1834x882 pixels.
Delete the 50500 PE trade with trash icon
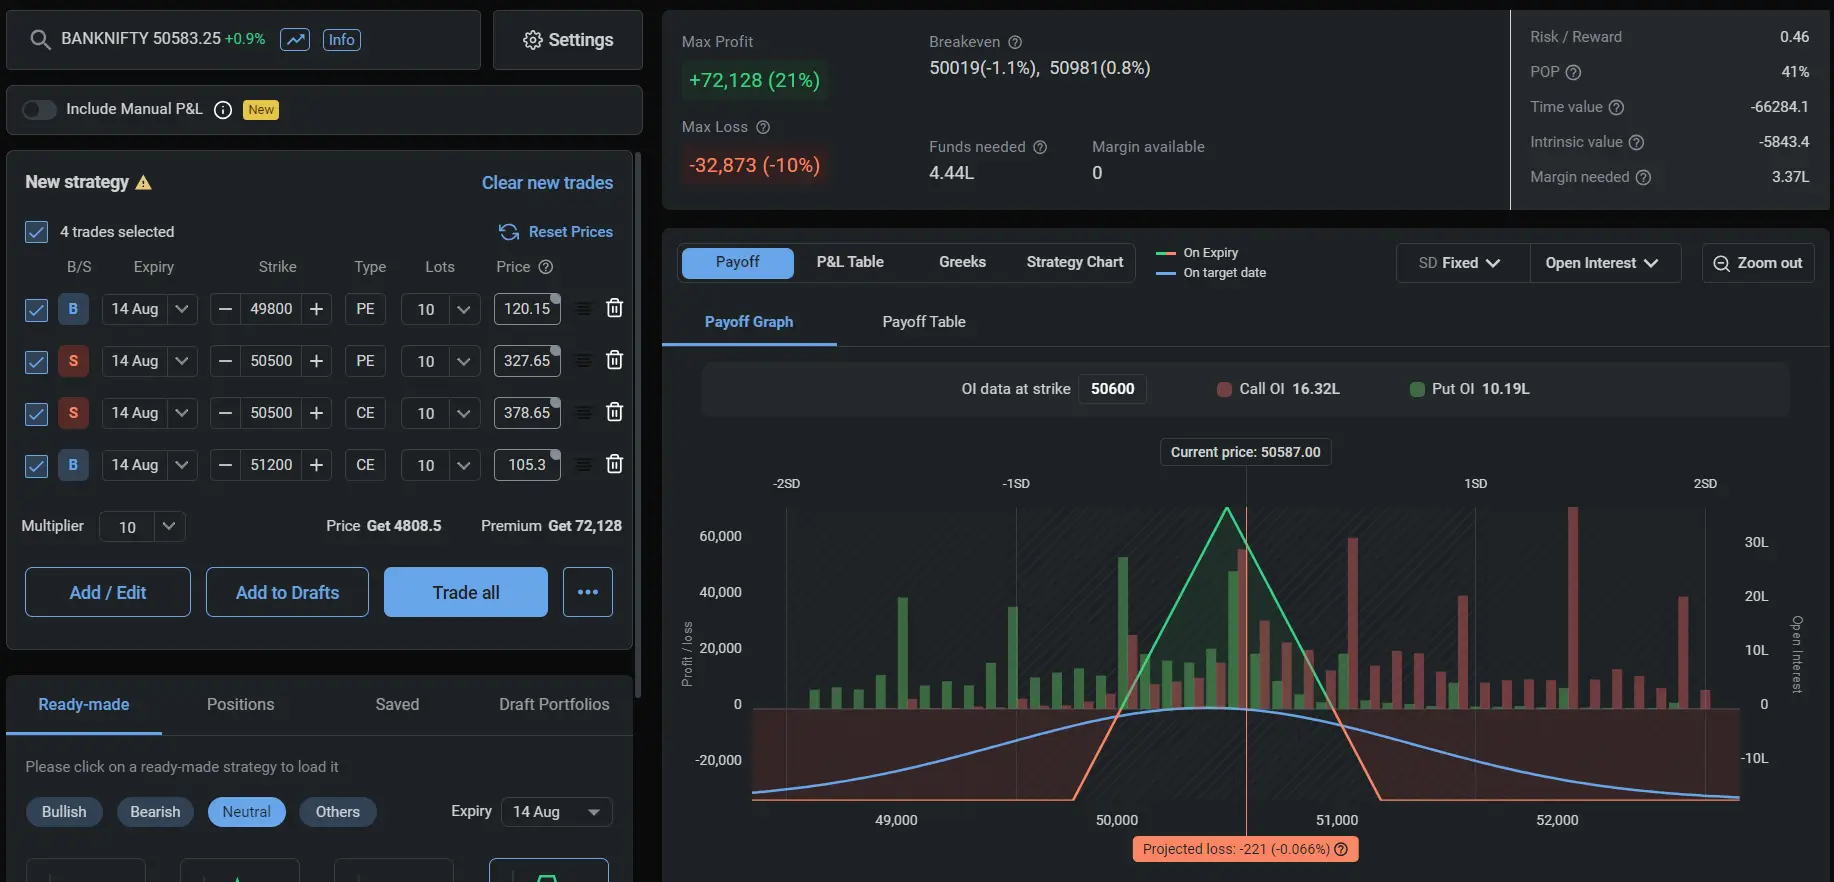(615, 360)
